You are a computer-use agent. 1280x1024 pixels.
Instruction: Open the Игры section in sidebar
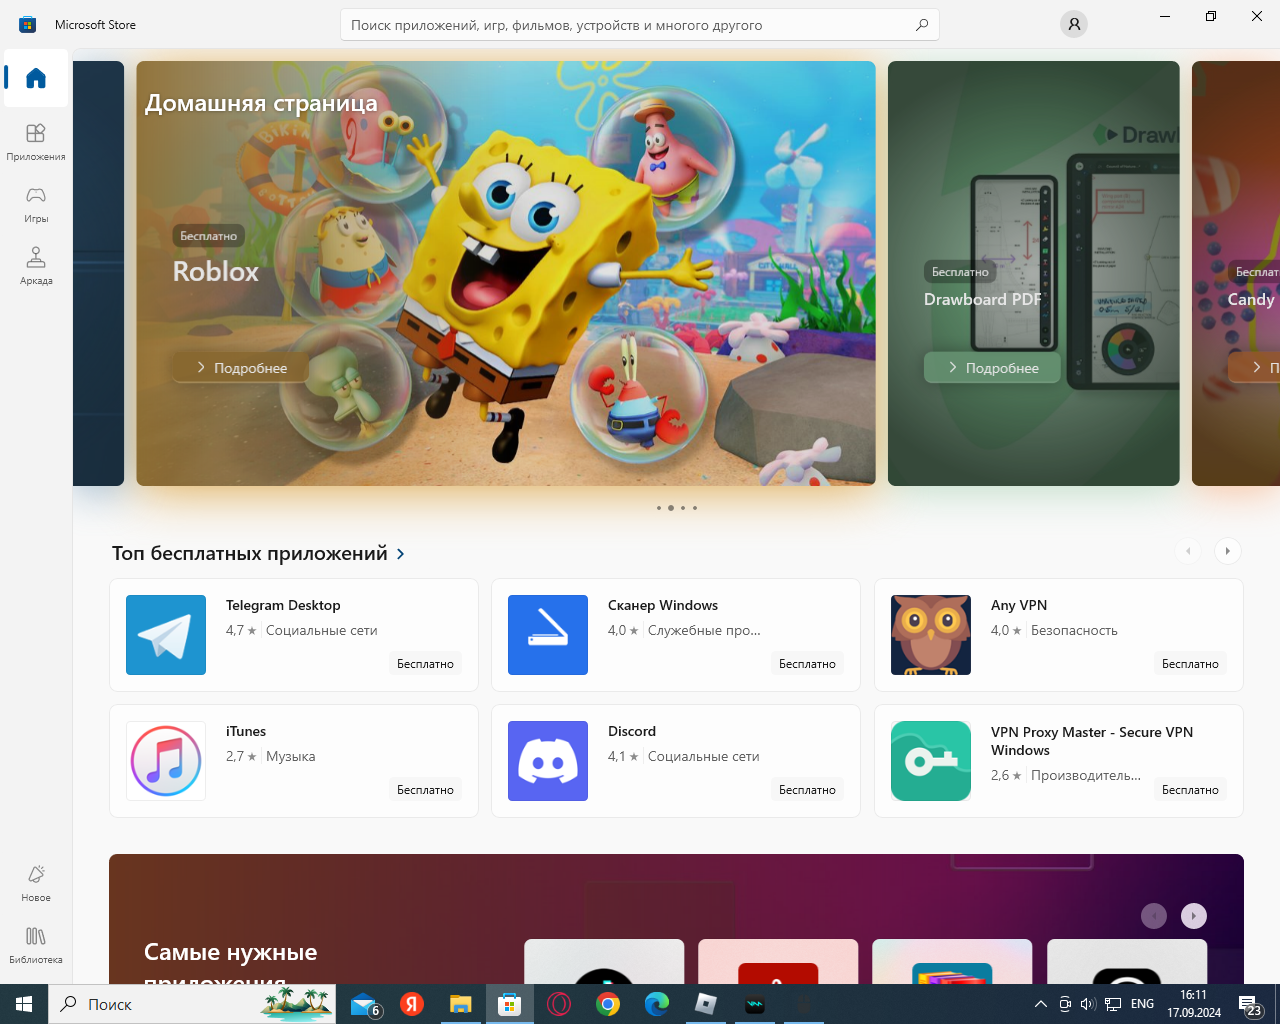click(36, 203)
